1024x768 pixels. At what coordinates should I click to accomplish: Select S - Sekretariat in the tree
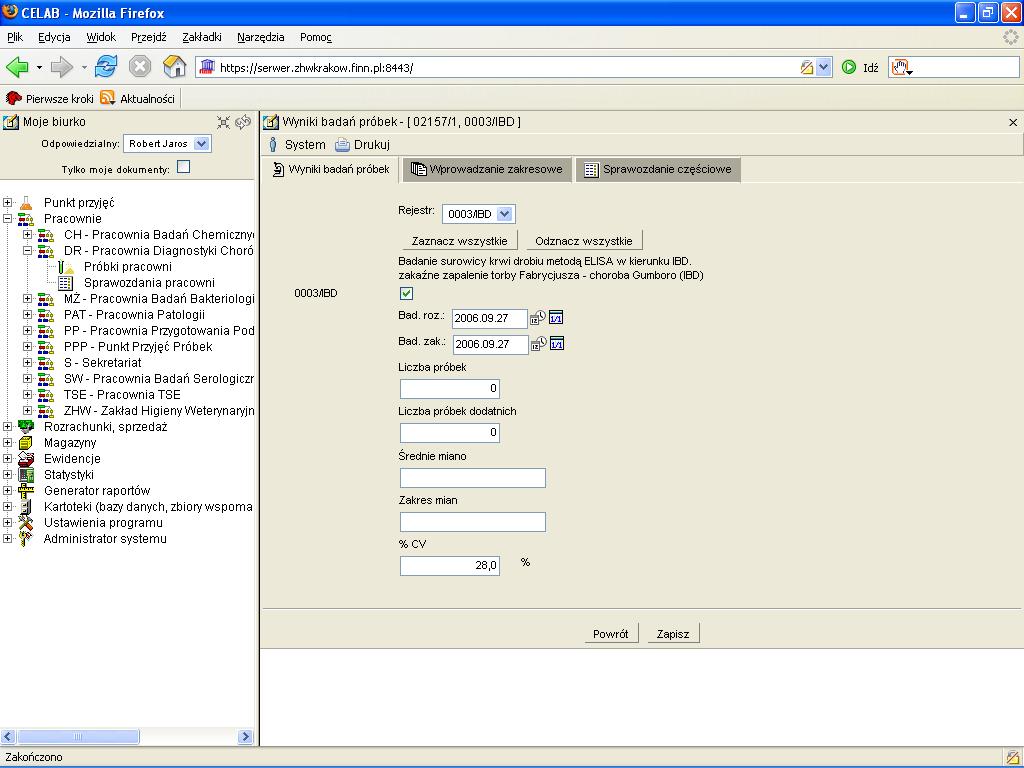click(103, 363)
